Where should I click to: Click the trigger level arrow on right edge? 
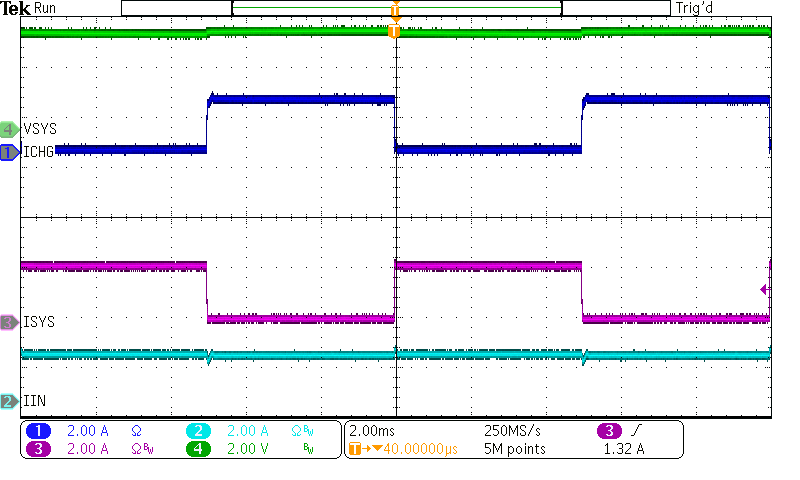click(764, 290)
